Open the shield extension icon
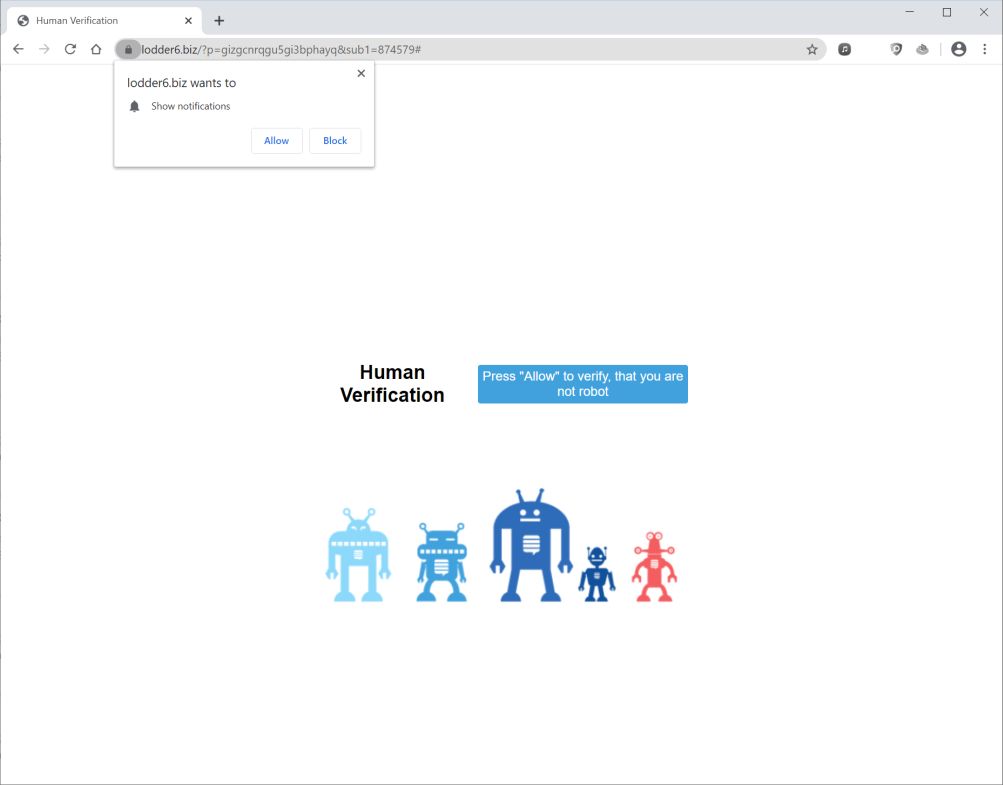 (x=896, y=49)
